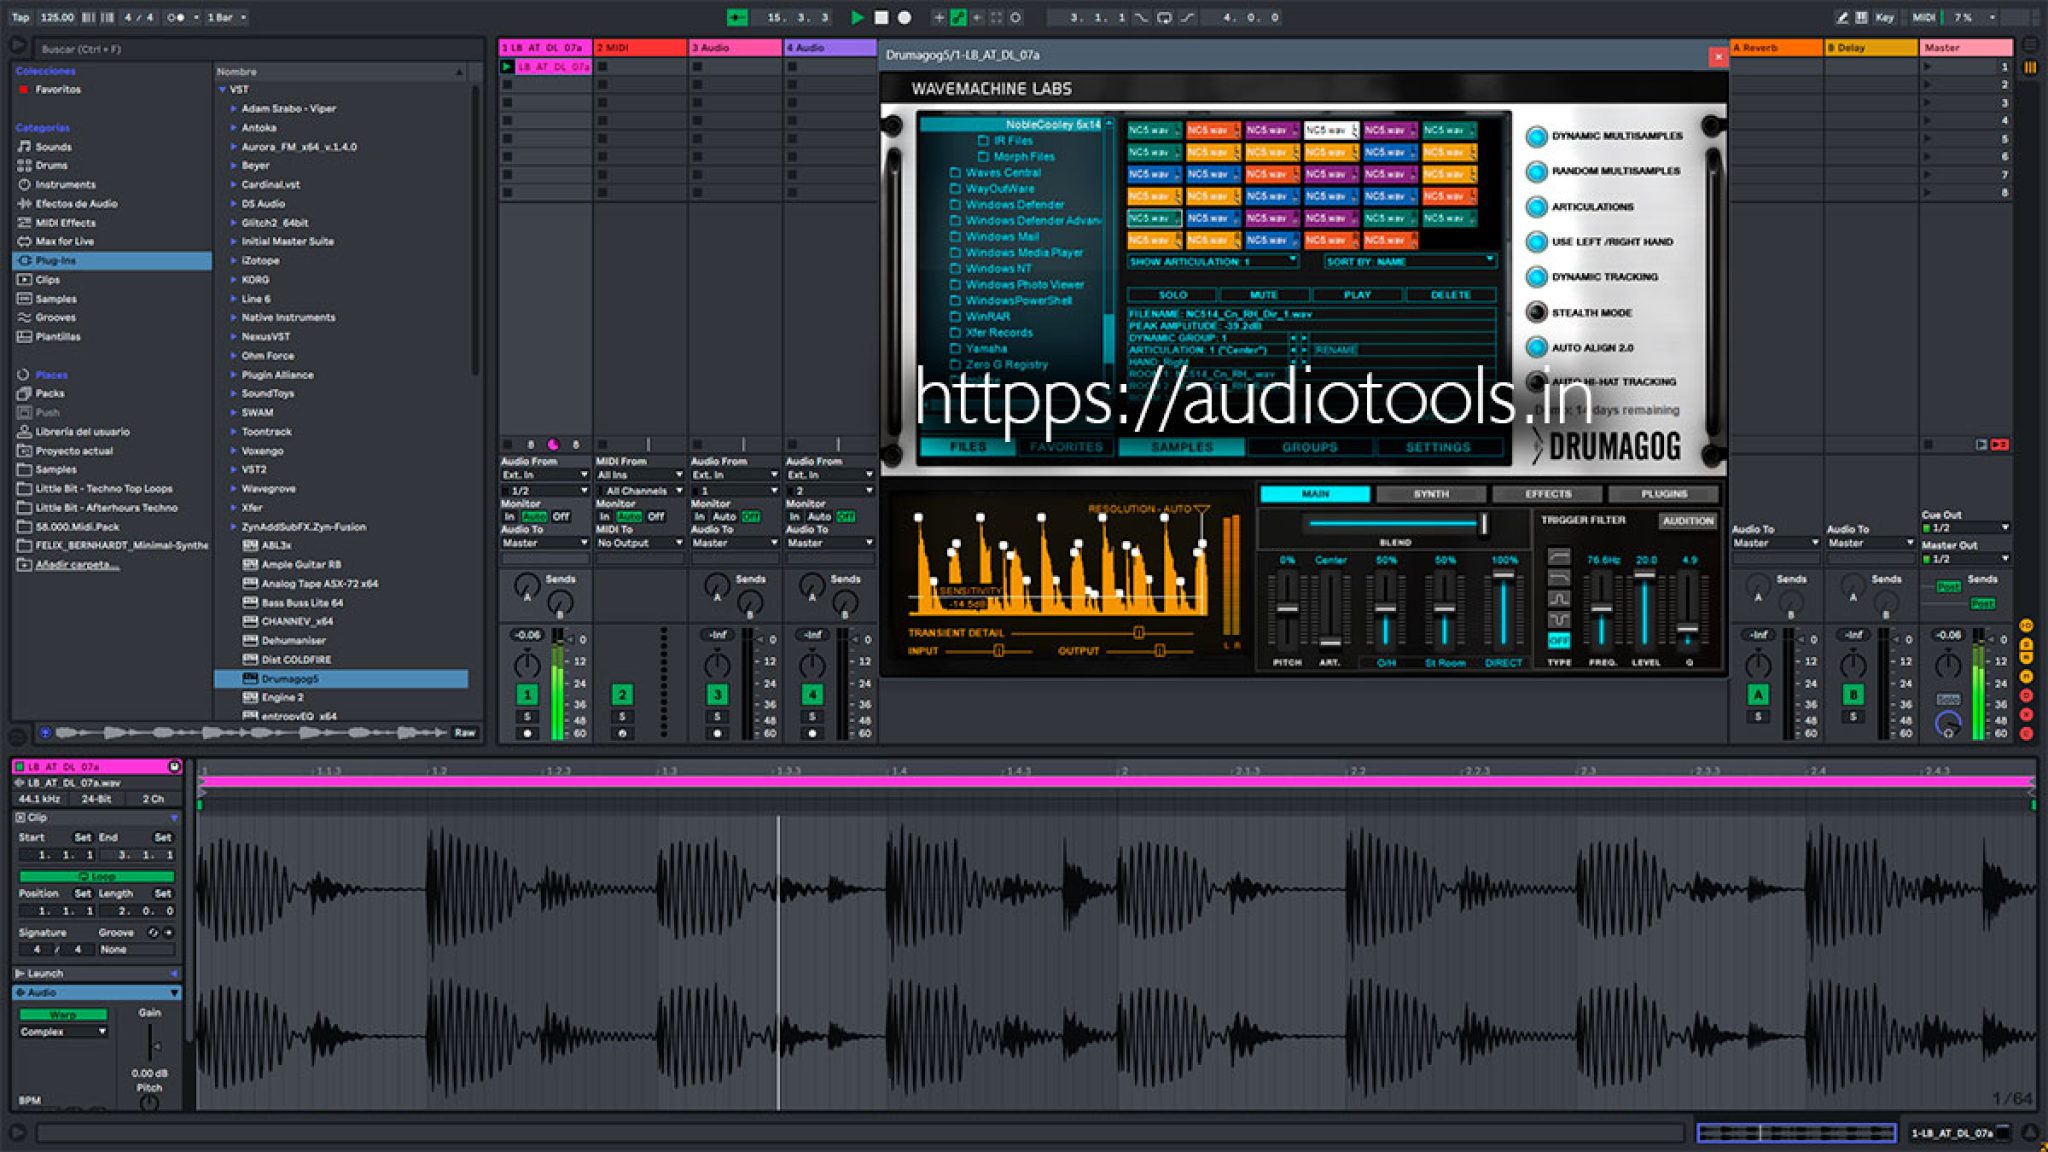
Task: Arm the round Record button in the transport
Action: pos(904,17)
